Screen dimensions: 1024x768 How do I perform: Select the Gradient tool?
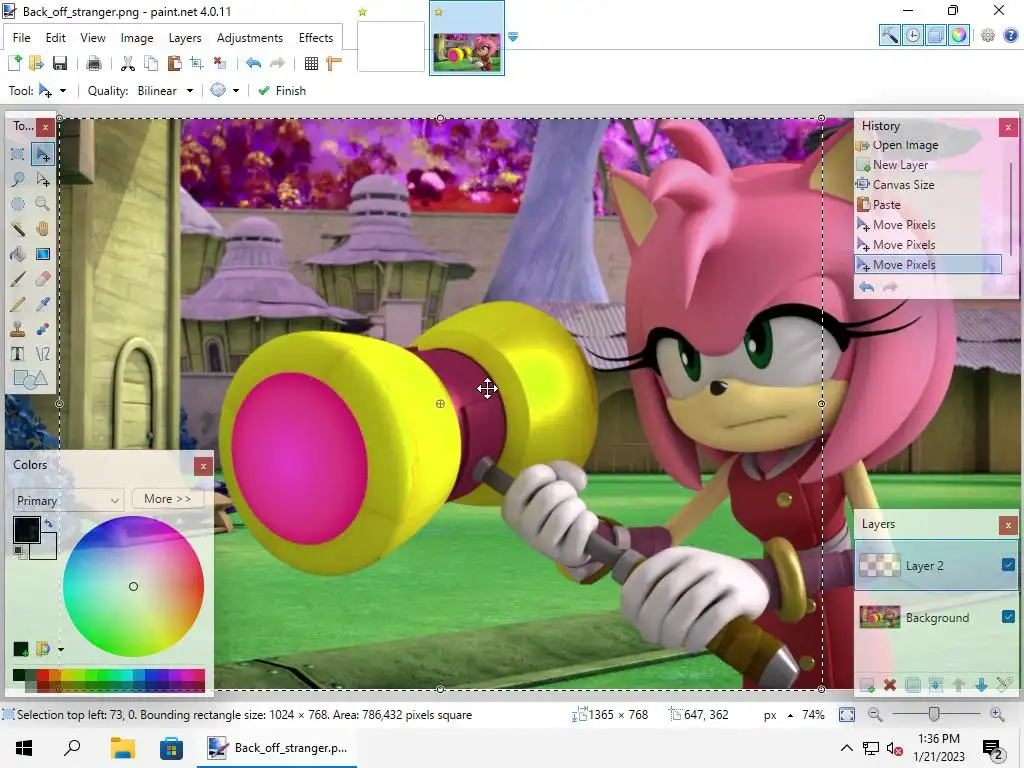pos(42,254)
